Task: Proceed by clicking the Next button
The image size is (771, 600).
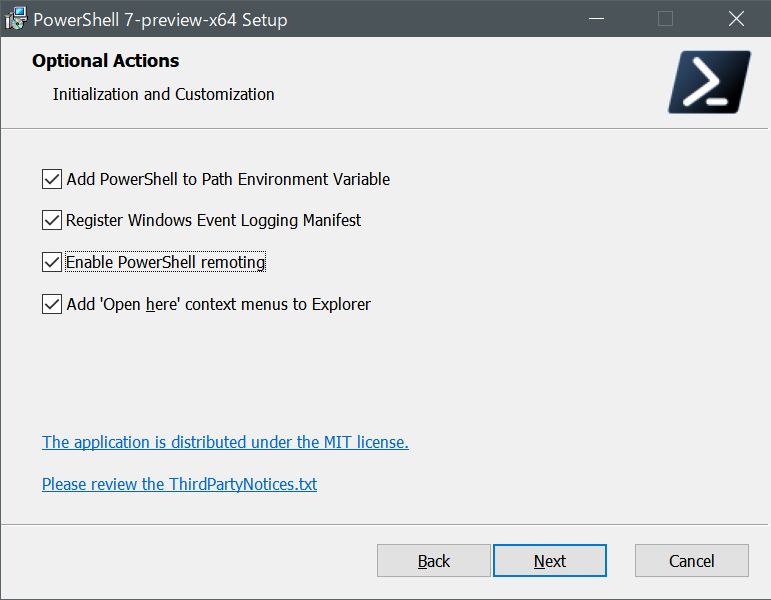Action: tap(550, 561)
